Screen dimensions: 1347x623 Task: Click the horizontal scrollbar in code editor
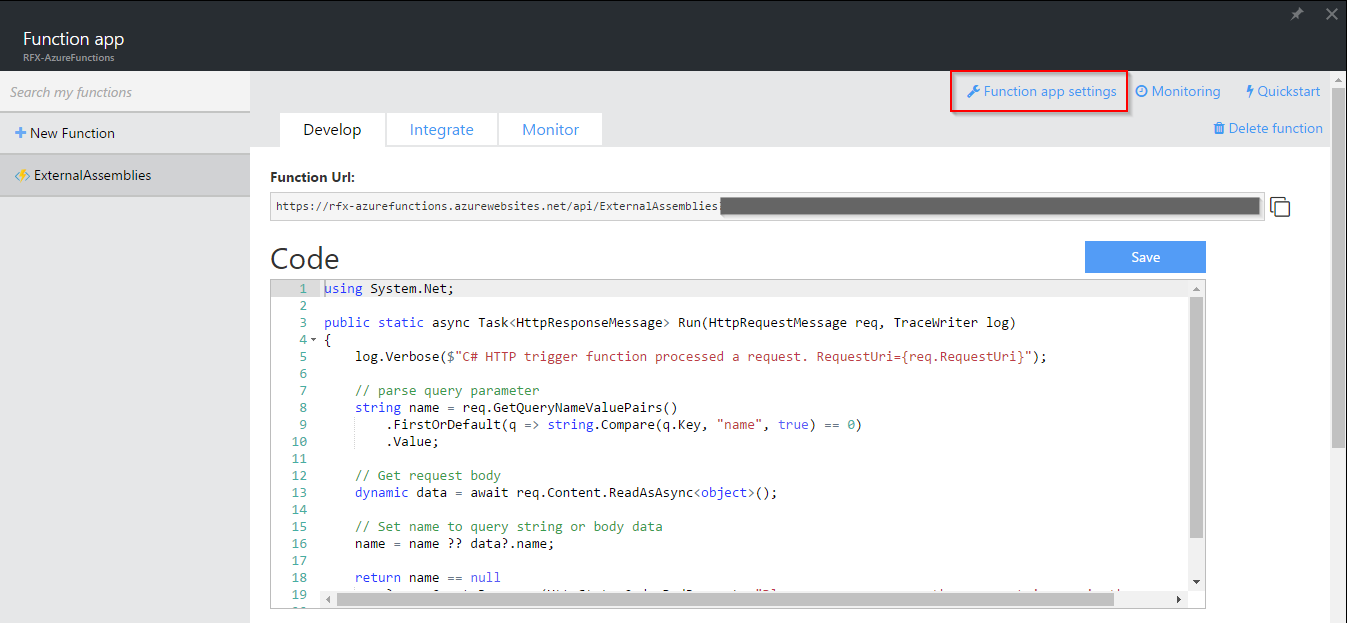(x=724, y=599)
